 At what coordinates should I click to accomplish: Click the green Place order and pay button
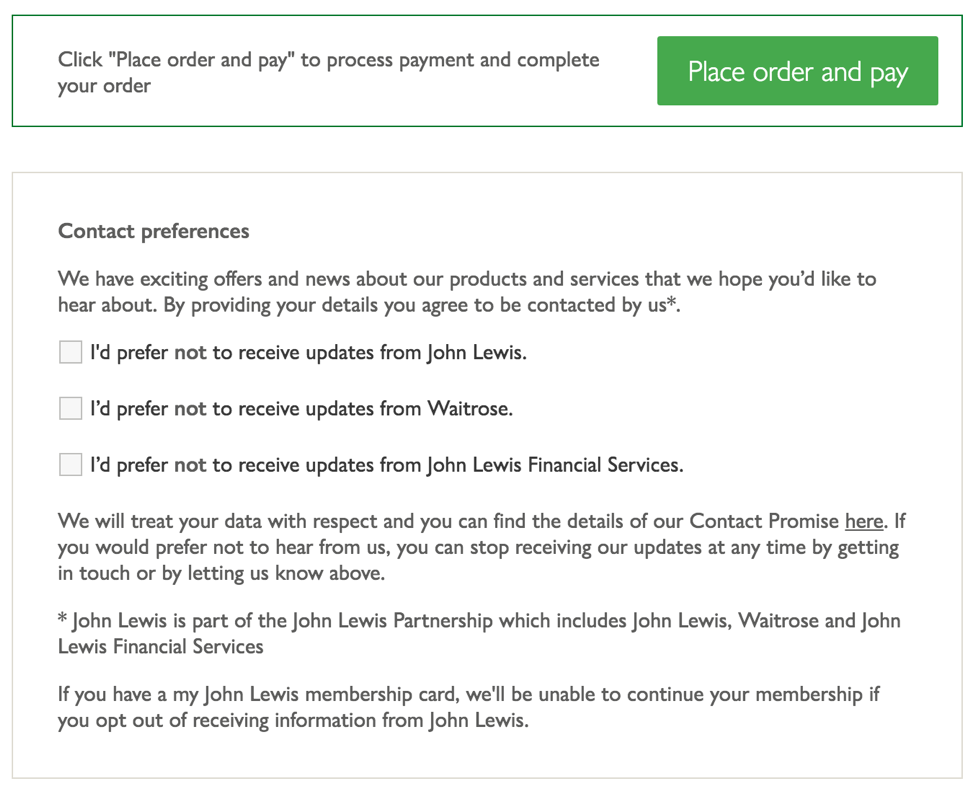797,70
